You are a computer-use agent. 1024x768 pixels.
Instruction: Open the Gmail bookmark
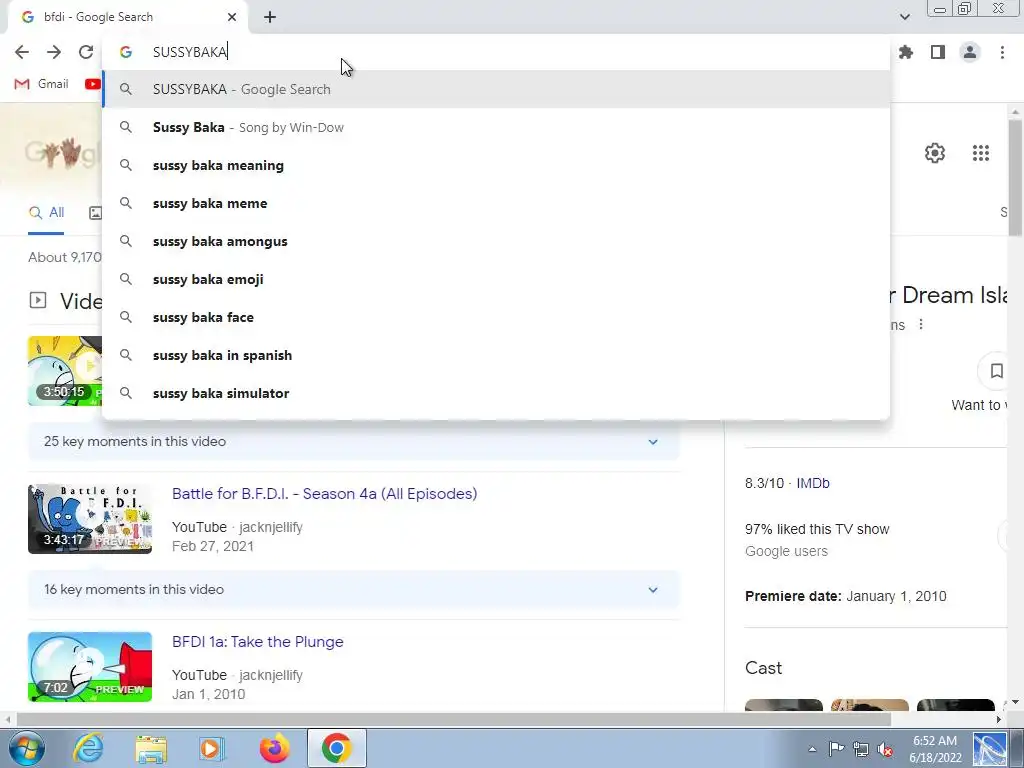point(41,84)
